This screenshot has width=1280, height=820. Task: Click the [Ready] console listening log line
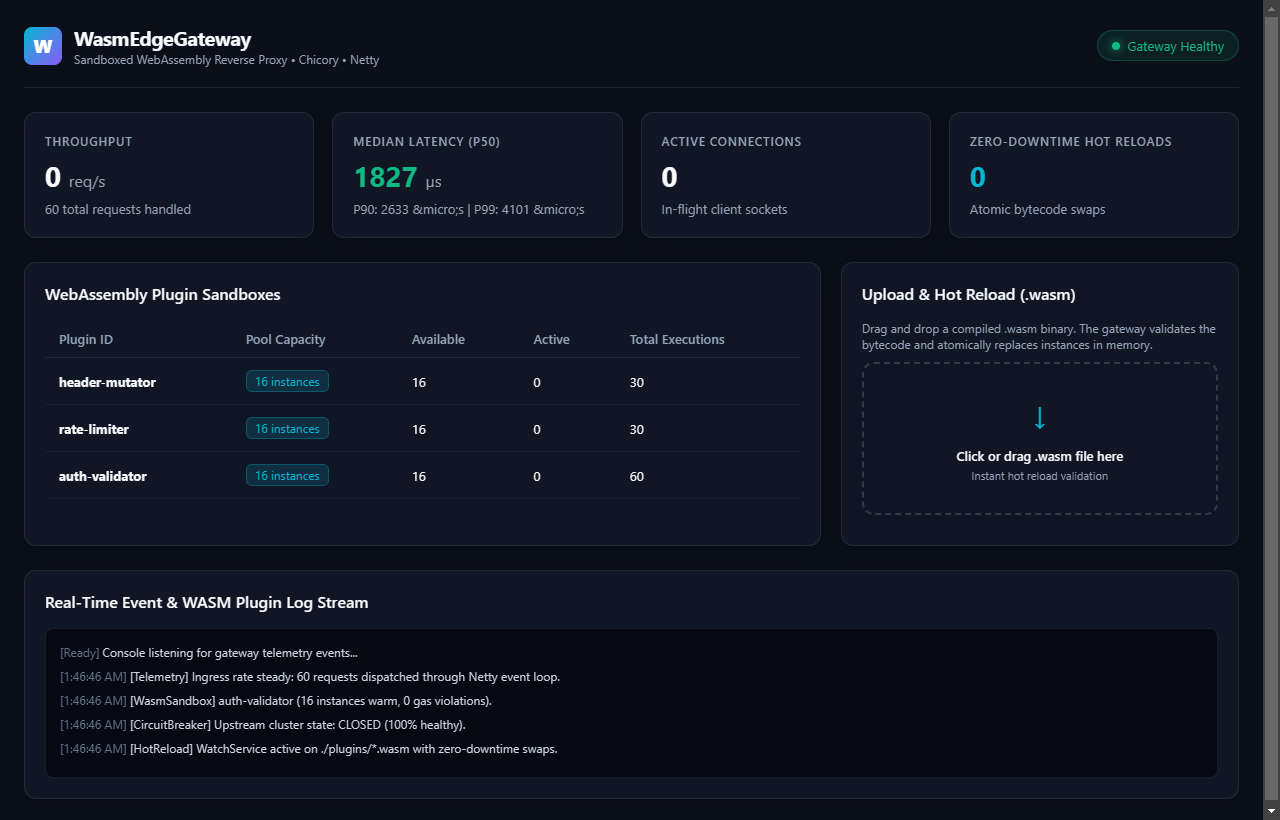click(209, 653)
